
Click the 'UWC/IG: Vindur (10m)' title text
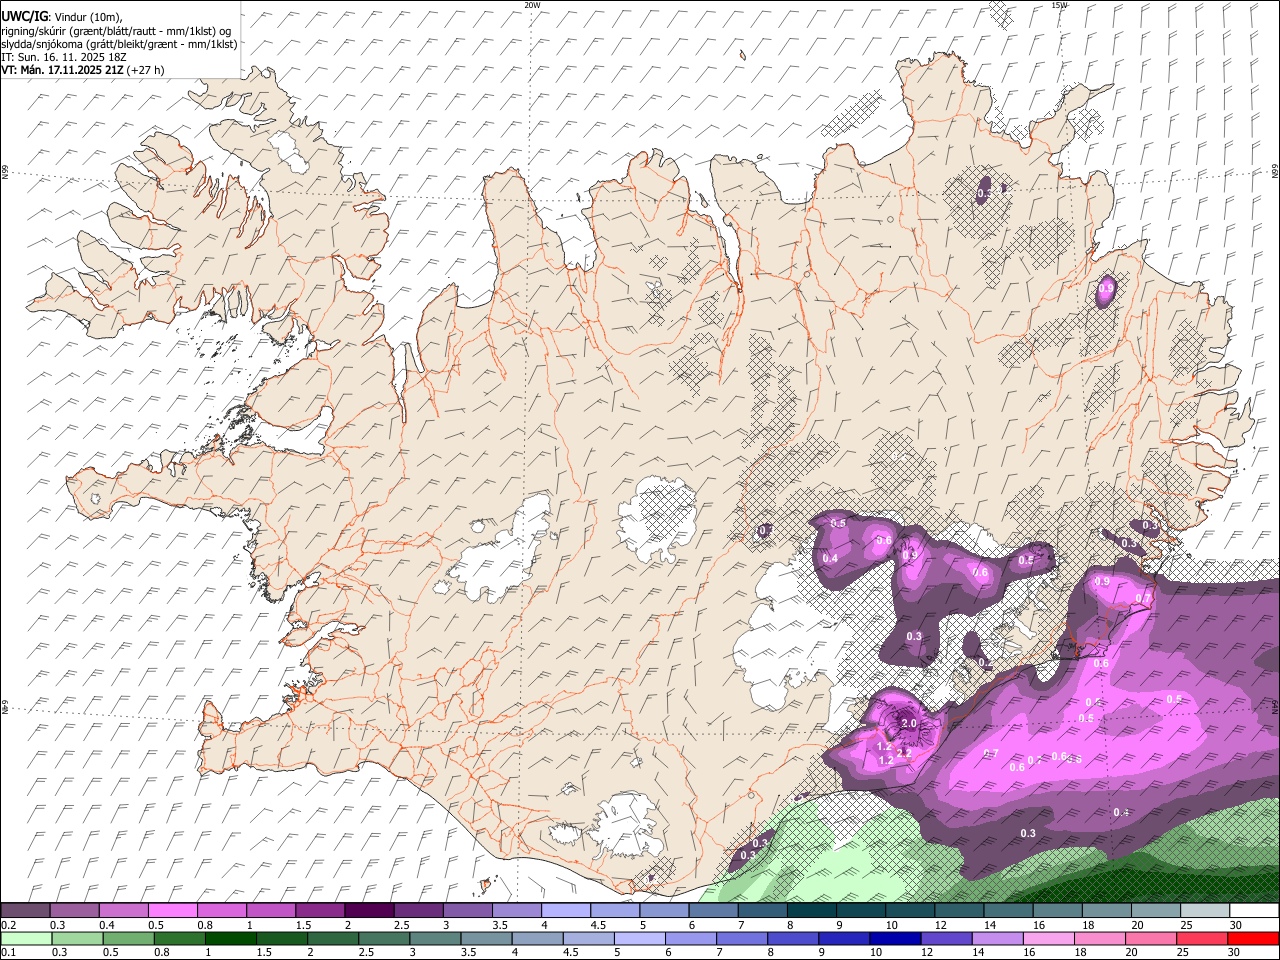[61, 17]
